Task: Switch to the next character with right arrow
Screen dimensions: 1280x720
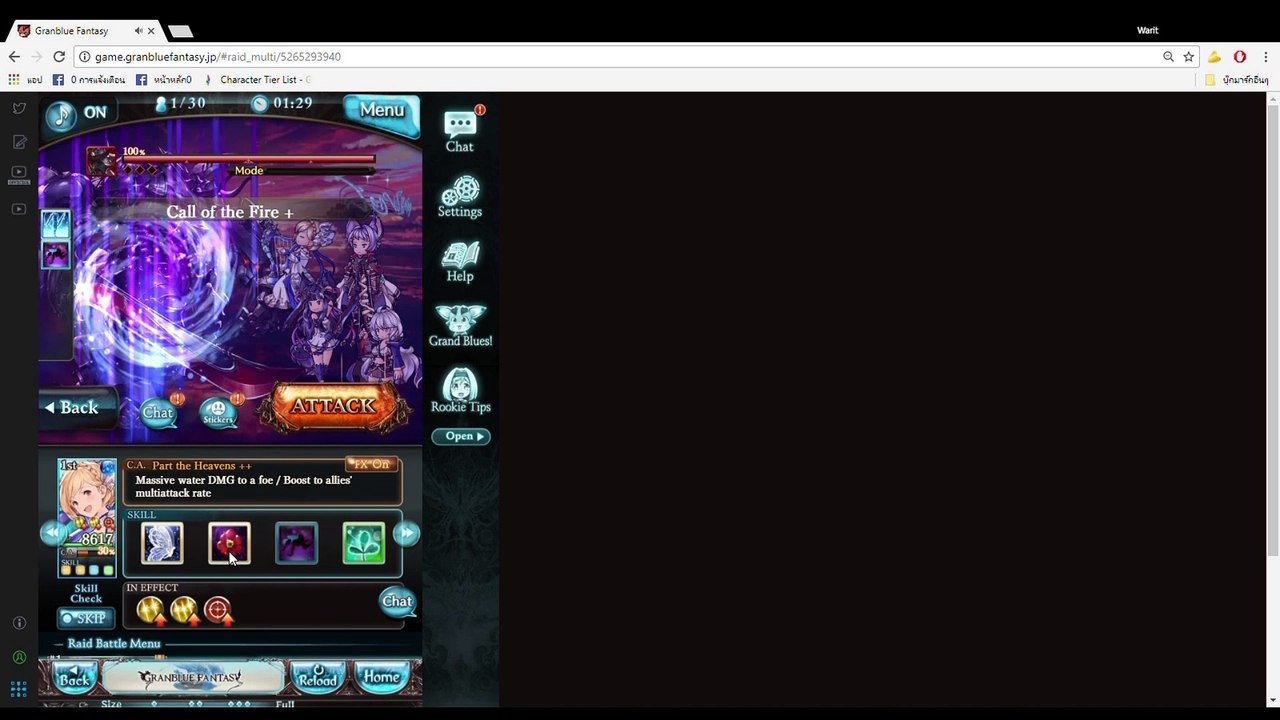Action: tap(407, 533)
